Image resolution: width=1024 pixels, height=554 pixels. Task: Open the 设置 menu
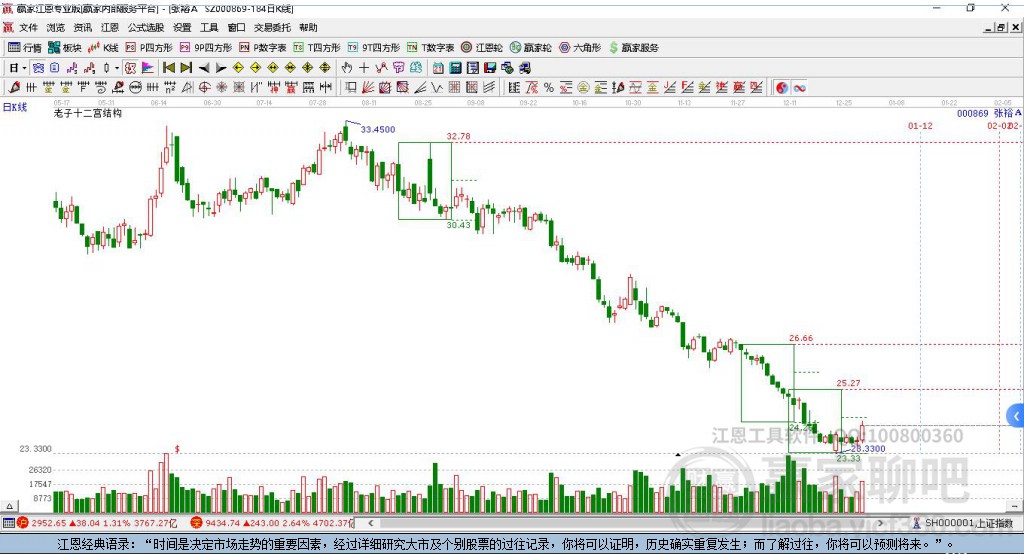[x=182, y=27]
